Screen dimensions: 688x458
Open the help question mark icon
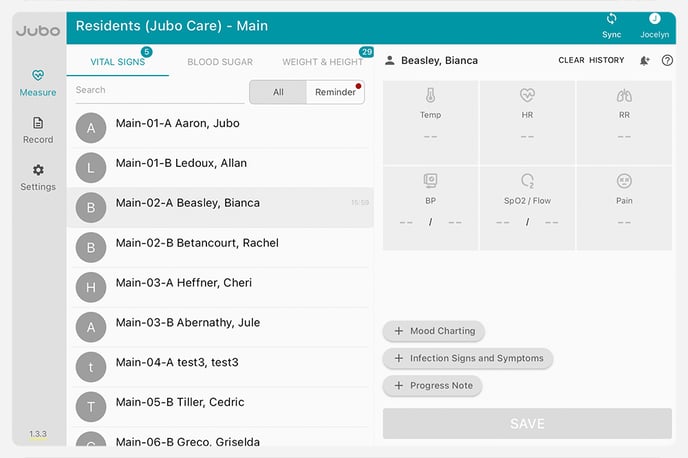coord(667,61)
